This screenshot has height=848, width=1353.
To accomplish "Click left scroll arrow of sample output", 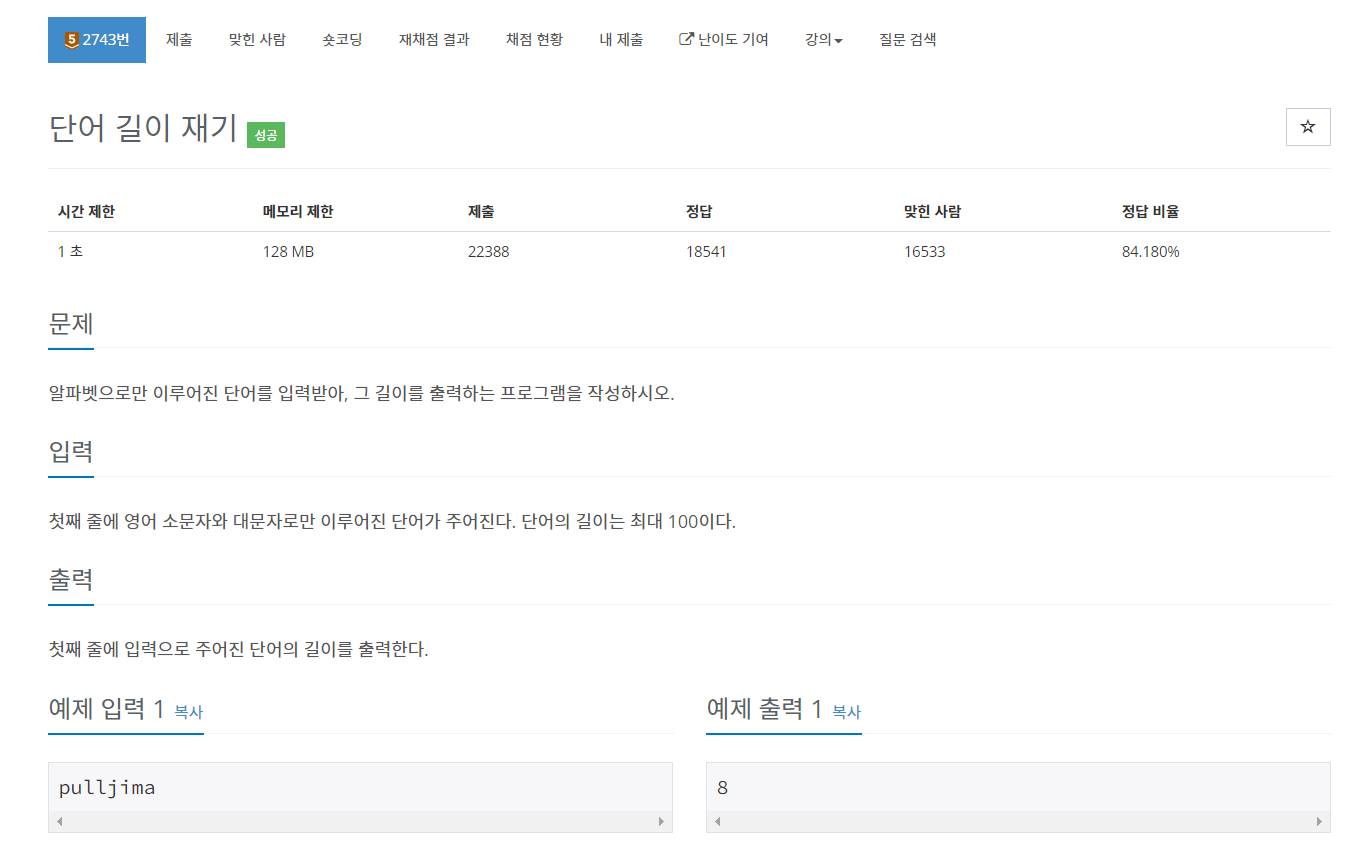I will click(x=716, y=822).
